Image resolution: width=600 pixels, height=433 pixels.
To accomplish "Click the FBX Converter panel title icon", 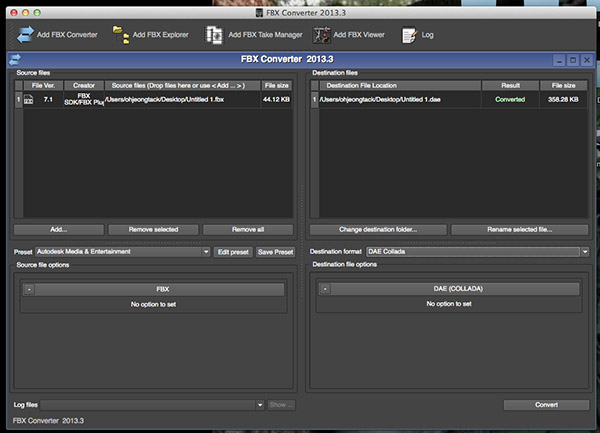I will [x=15, y=60].
